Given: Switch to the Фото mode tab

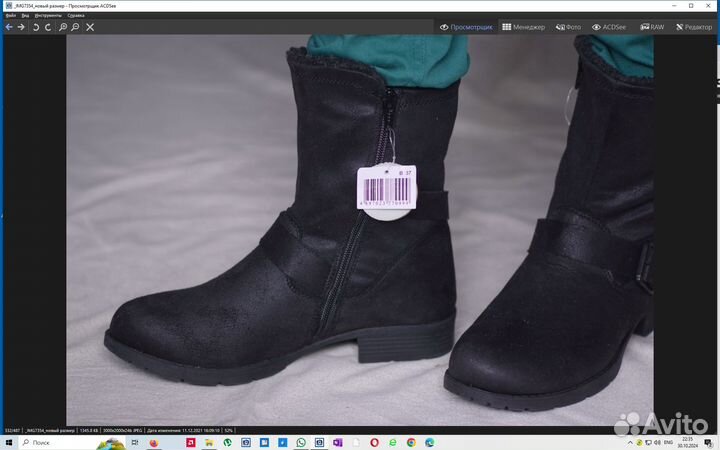Looking at the screenshot, I should tap(568, 27).
